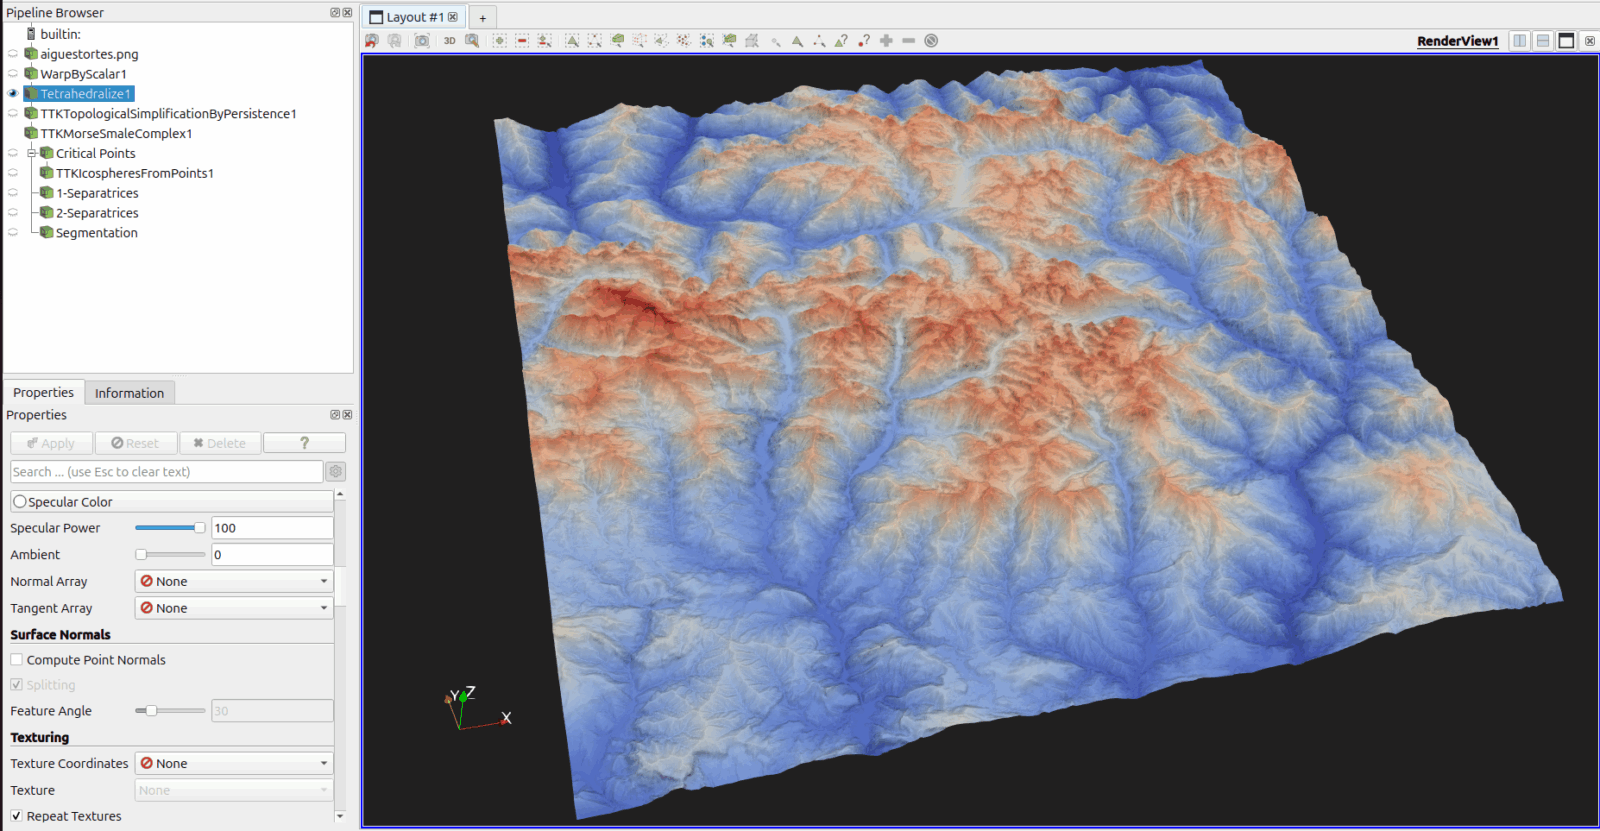Collapse the Critical Points tree node
This screenshot has height=831, width=1600.
31,153
